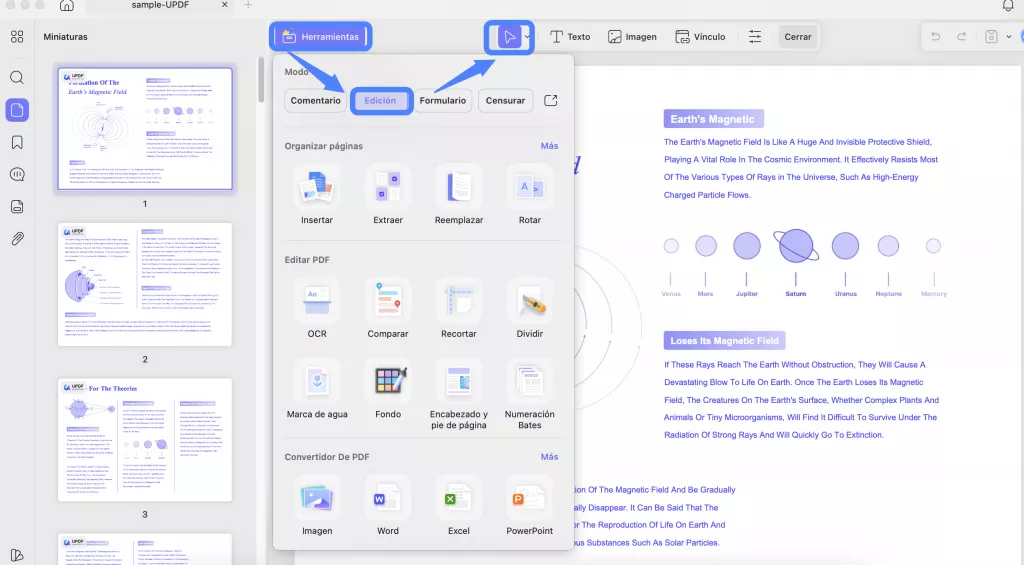Screen dimensions: 1024x565
Task: Select the Rotar page tool
Action: pos(530,195)
